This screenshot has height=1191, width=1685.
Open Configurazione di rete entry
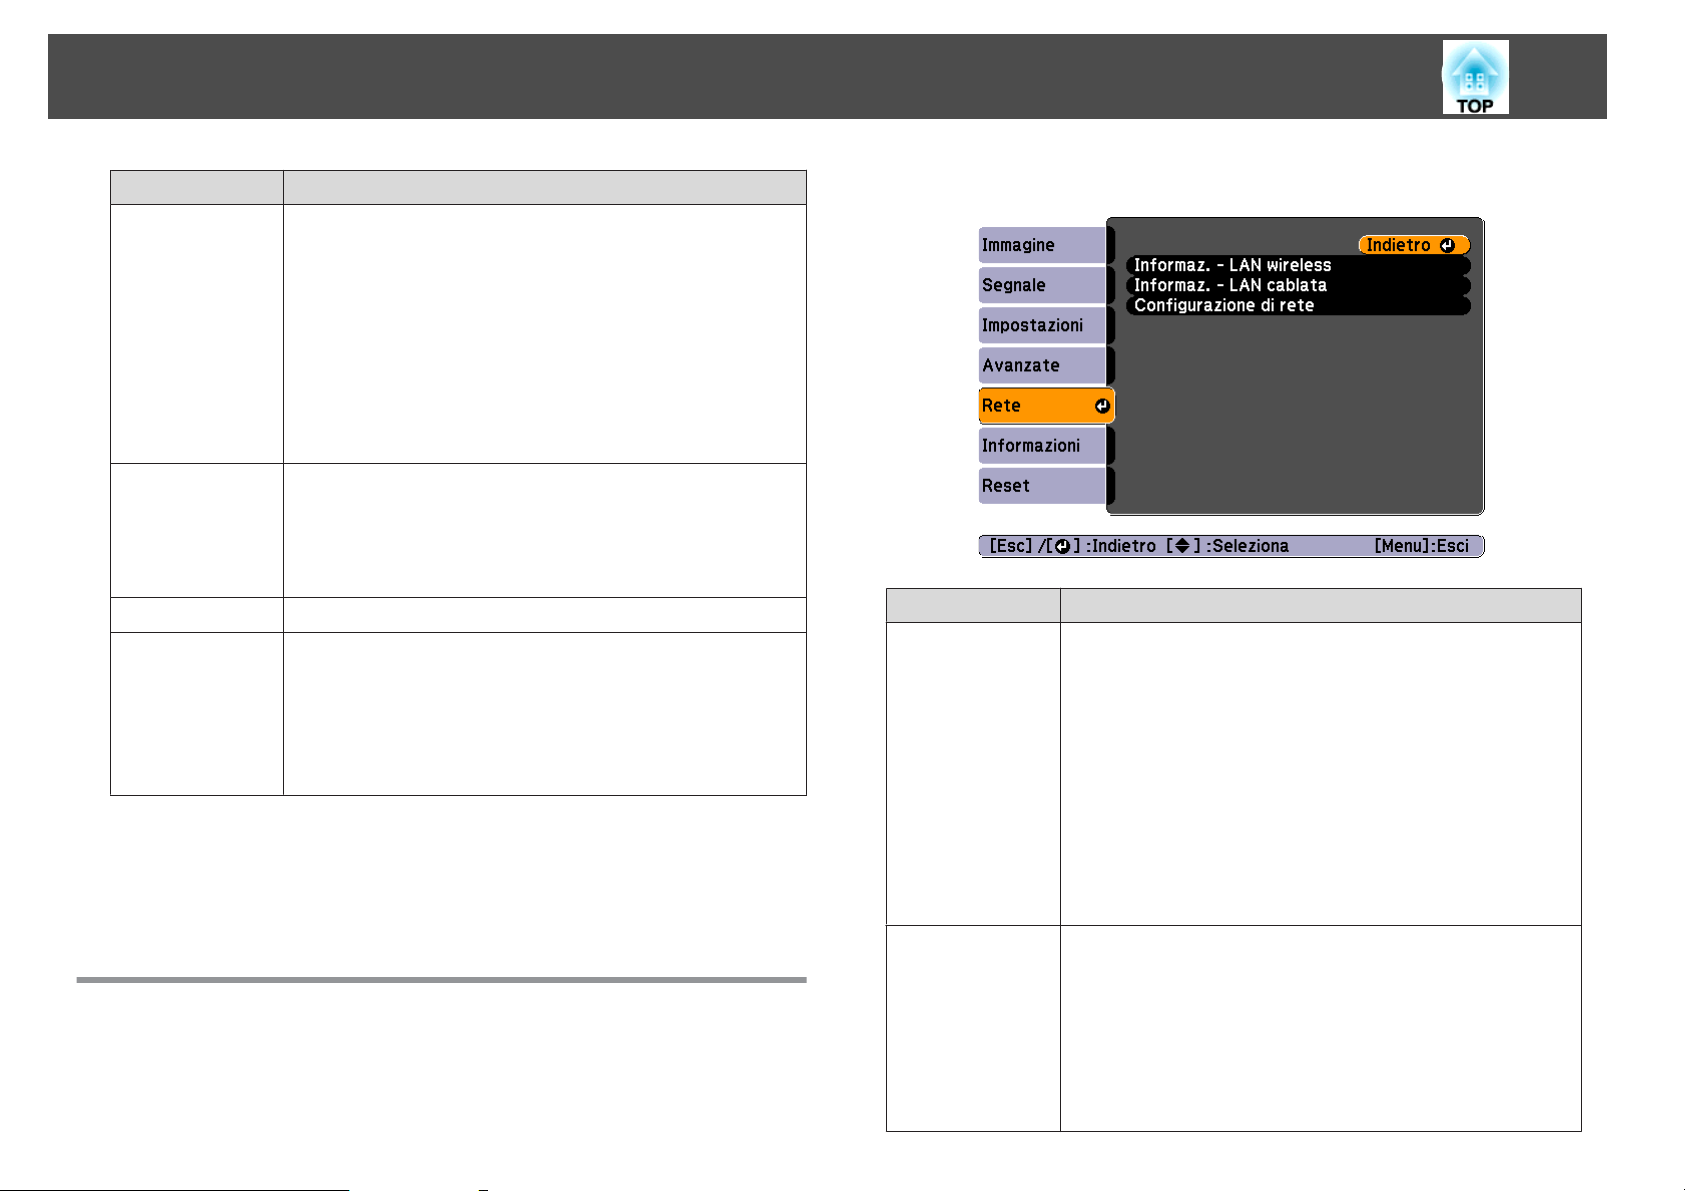[1298, 305]
